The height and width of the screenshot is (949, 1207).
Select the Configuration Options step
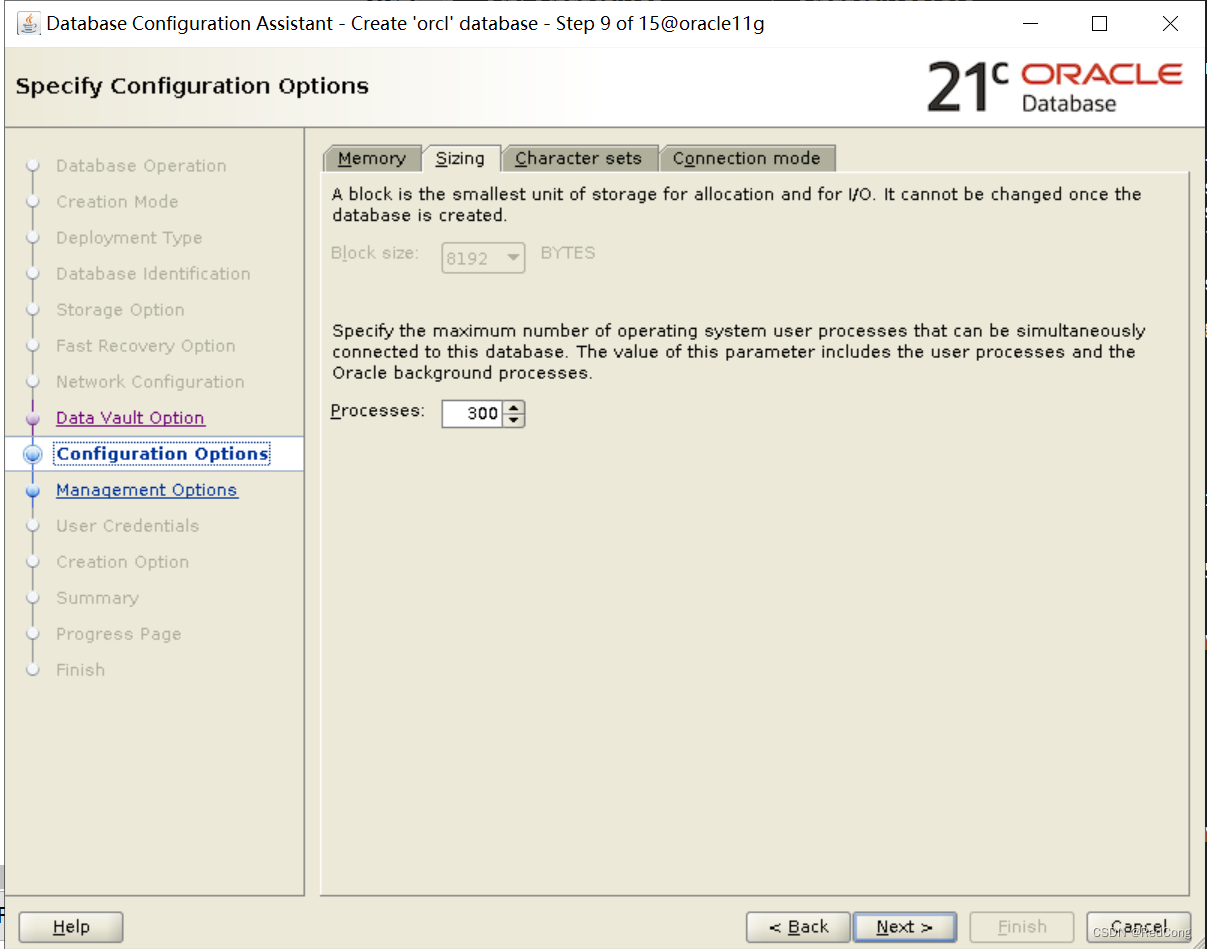click(162, 454)
